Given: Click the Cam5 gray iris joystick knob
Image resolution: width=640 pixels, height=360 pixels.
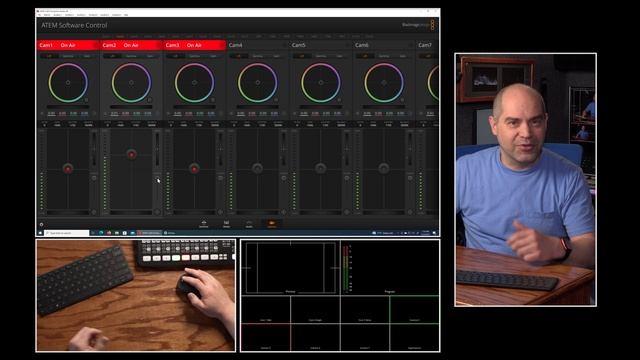Looking at the screenshot, I should (321, 168).
